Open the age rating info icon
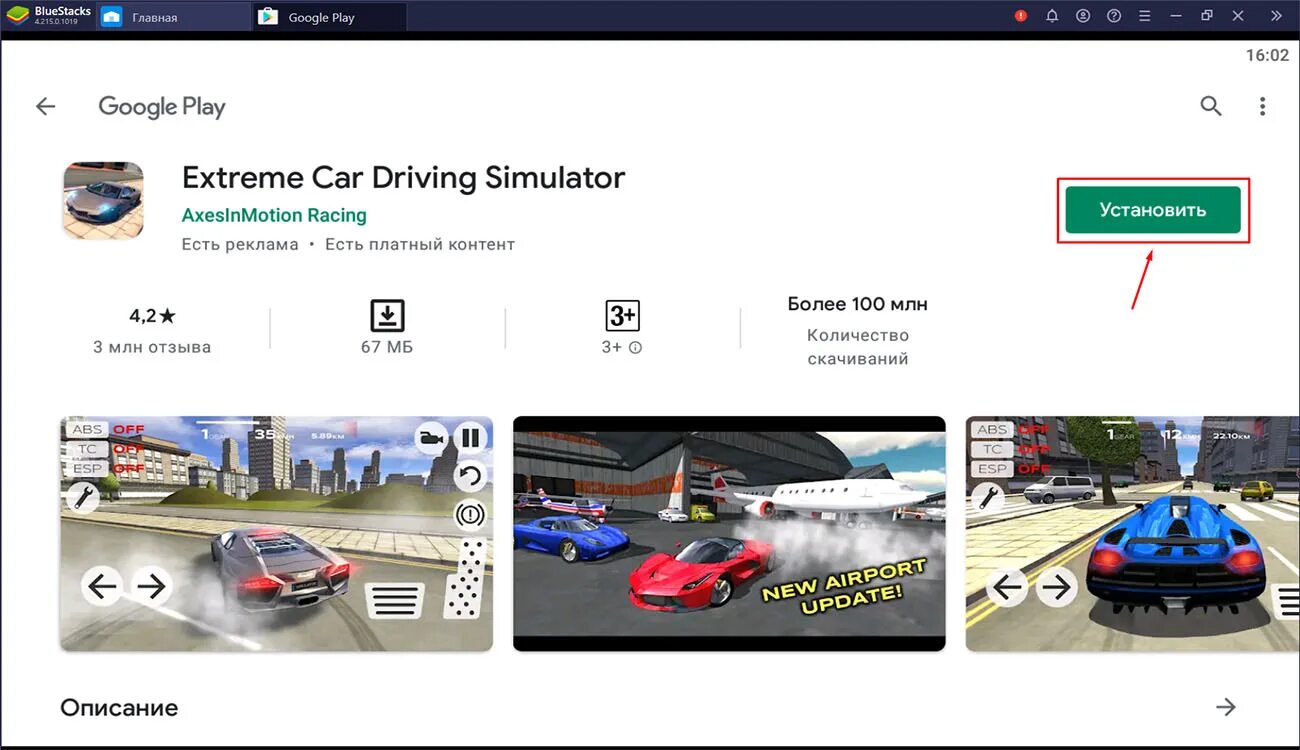The image size is (1300, 750). point(635,348)
